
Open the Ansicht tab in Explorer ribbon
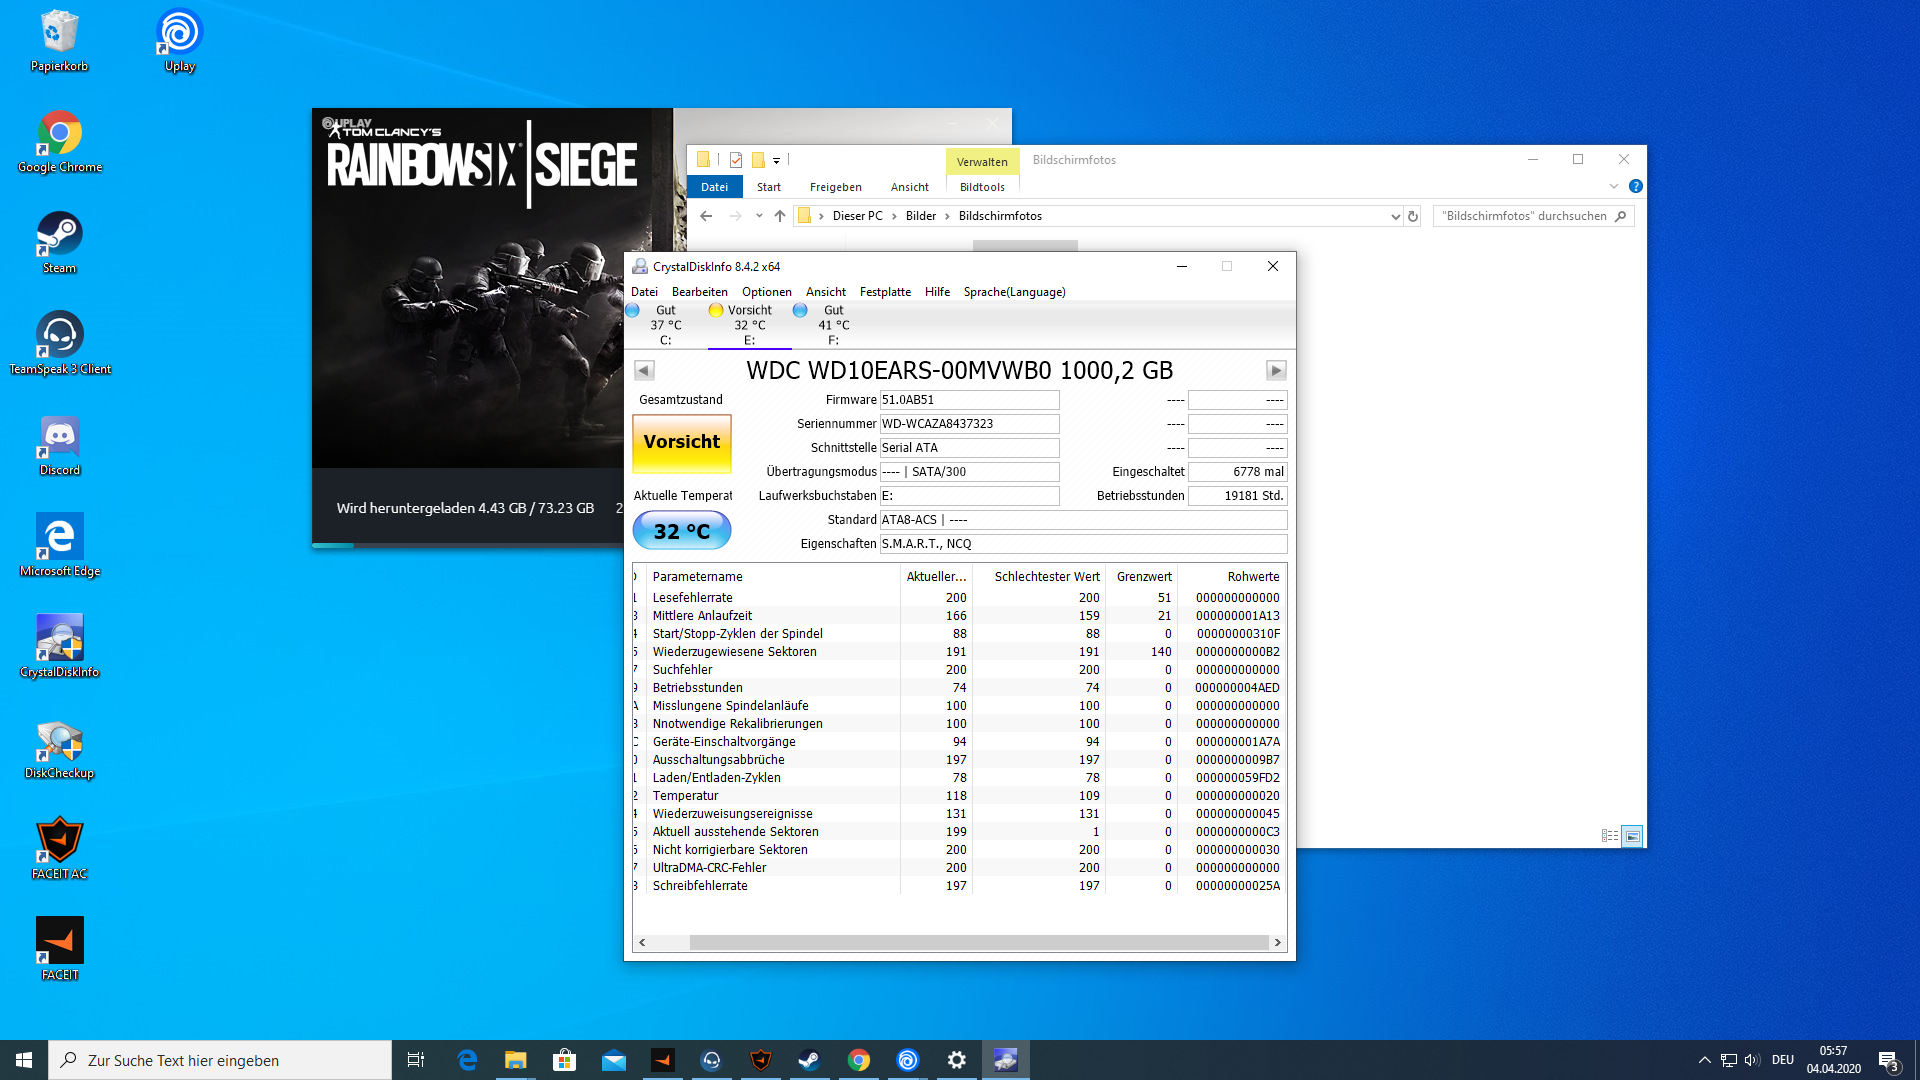tap(909, 187)
